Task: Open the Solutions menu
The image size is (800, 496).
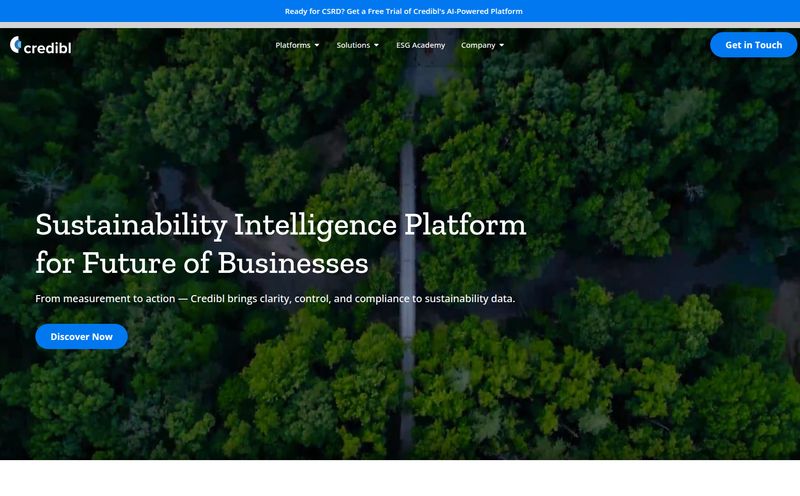Action: (353, 45)
